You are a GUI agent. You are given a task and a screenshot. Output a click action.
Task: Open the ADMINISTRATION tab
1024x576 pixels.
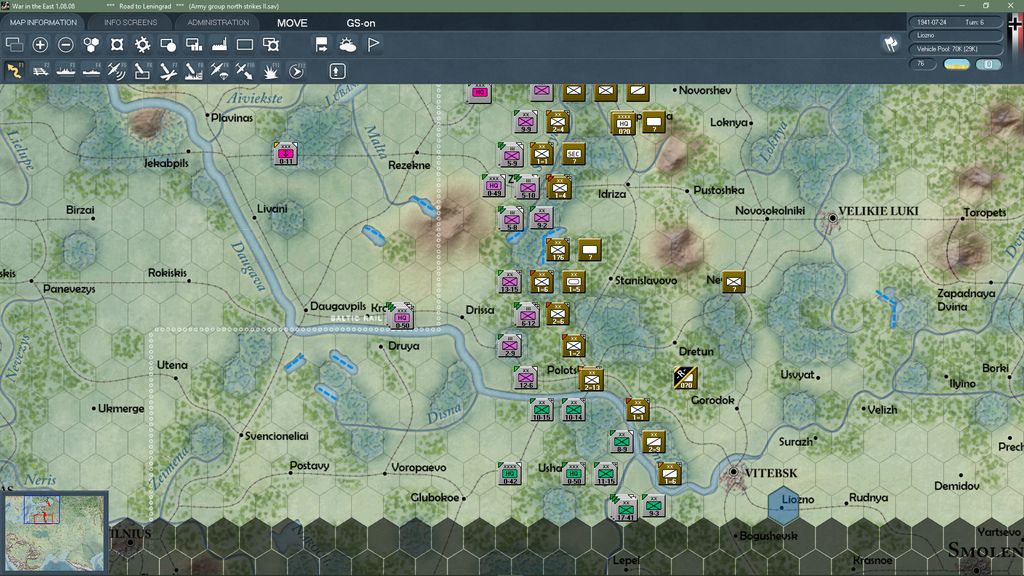(x=218, y=22)
